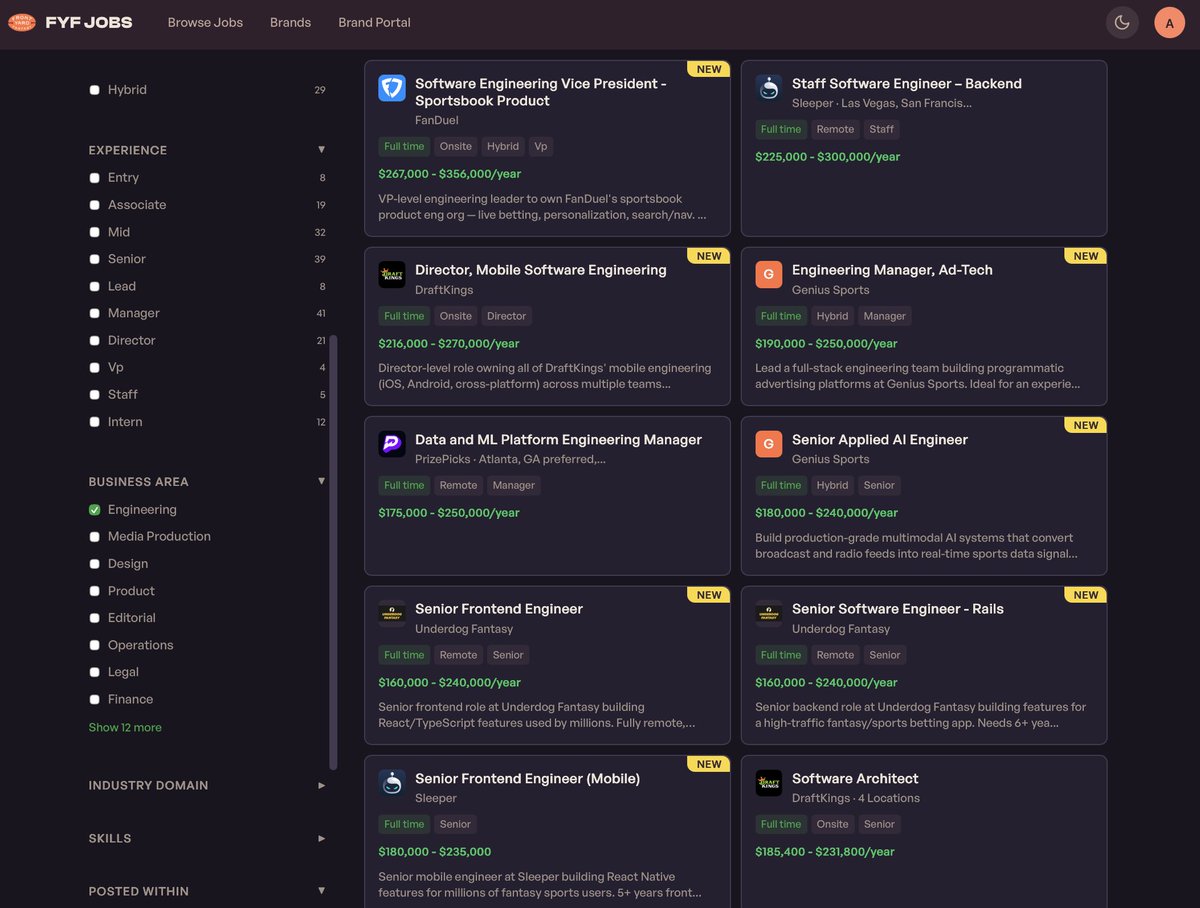
Task: Click Remote tag on PrizePicks job card
Action: 458,486
